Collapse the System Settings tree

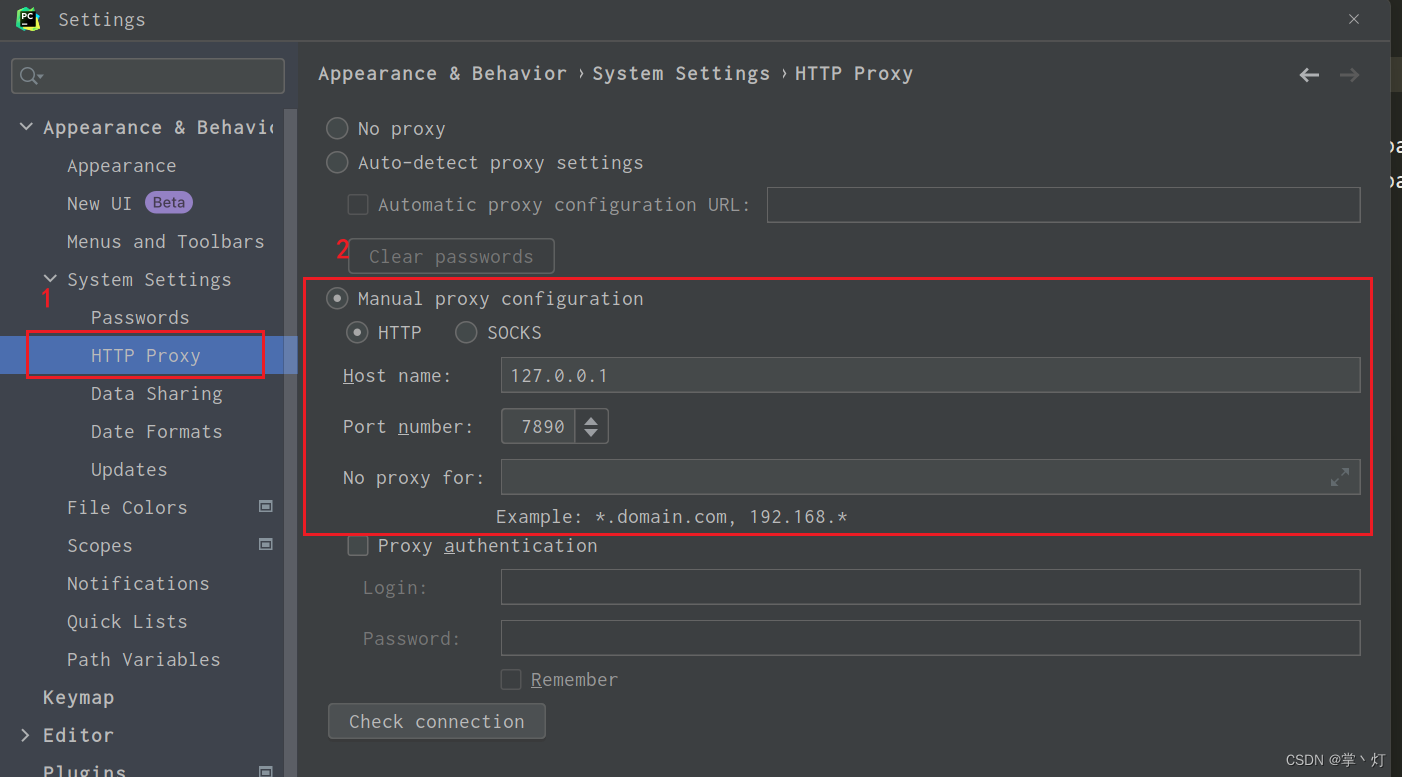click(x=50, y=279)
